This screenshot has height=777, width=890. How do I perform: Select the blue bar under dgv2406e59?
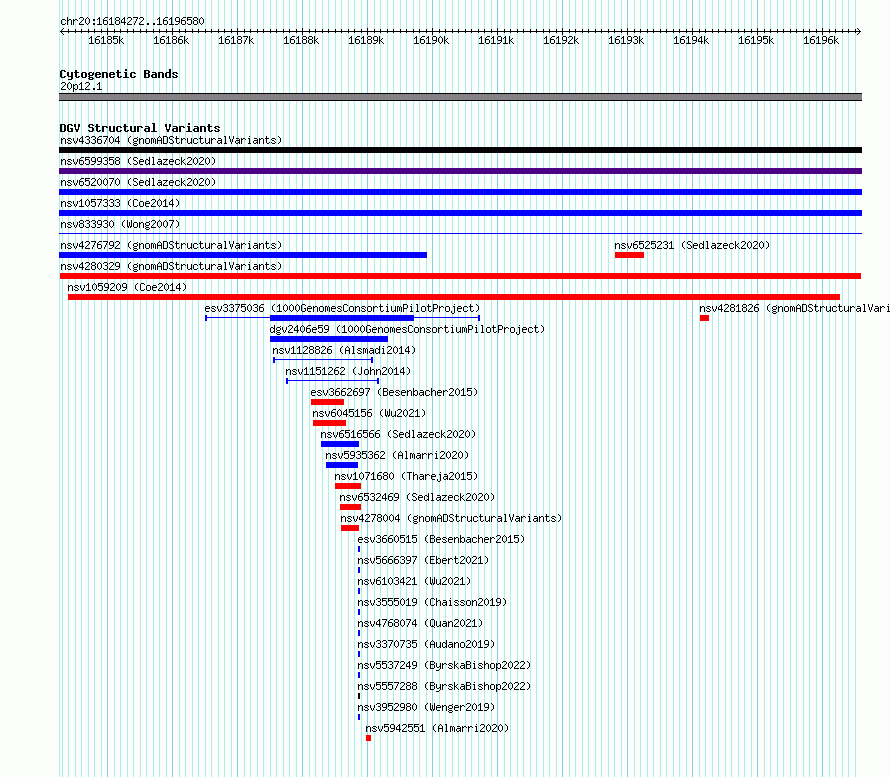[329, 339]
